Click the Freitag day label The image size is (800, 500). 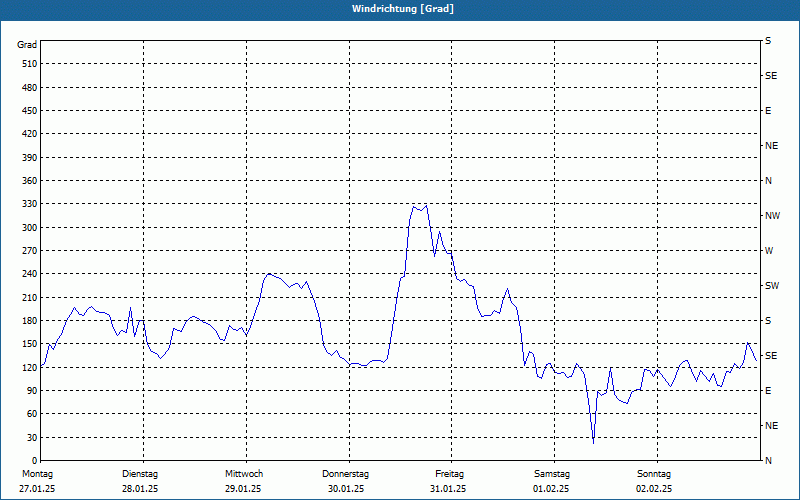(449, 474)
